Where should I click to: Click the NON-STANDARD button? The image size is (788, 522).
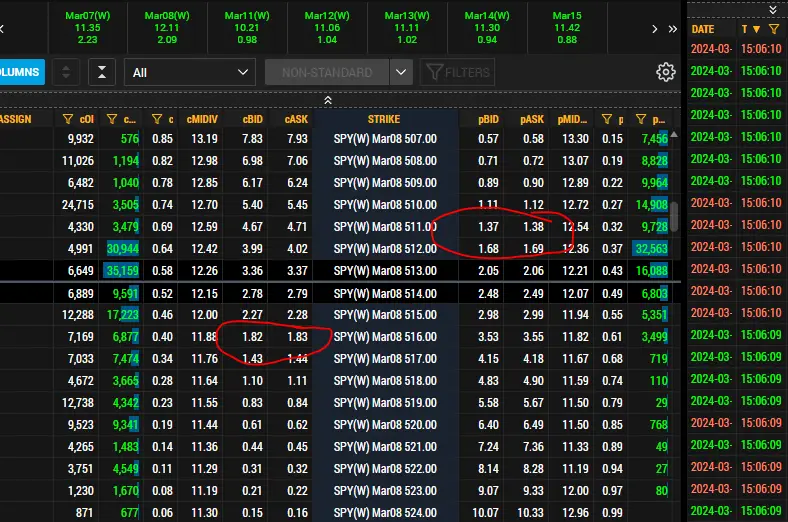(x=327, y=72)
